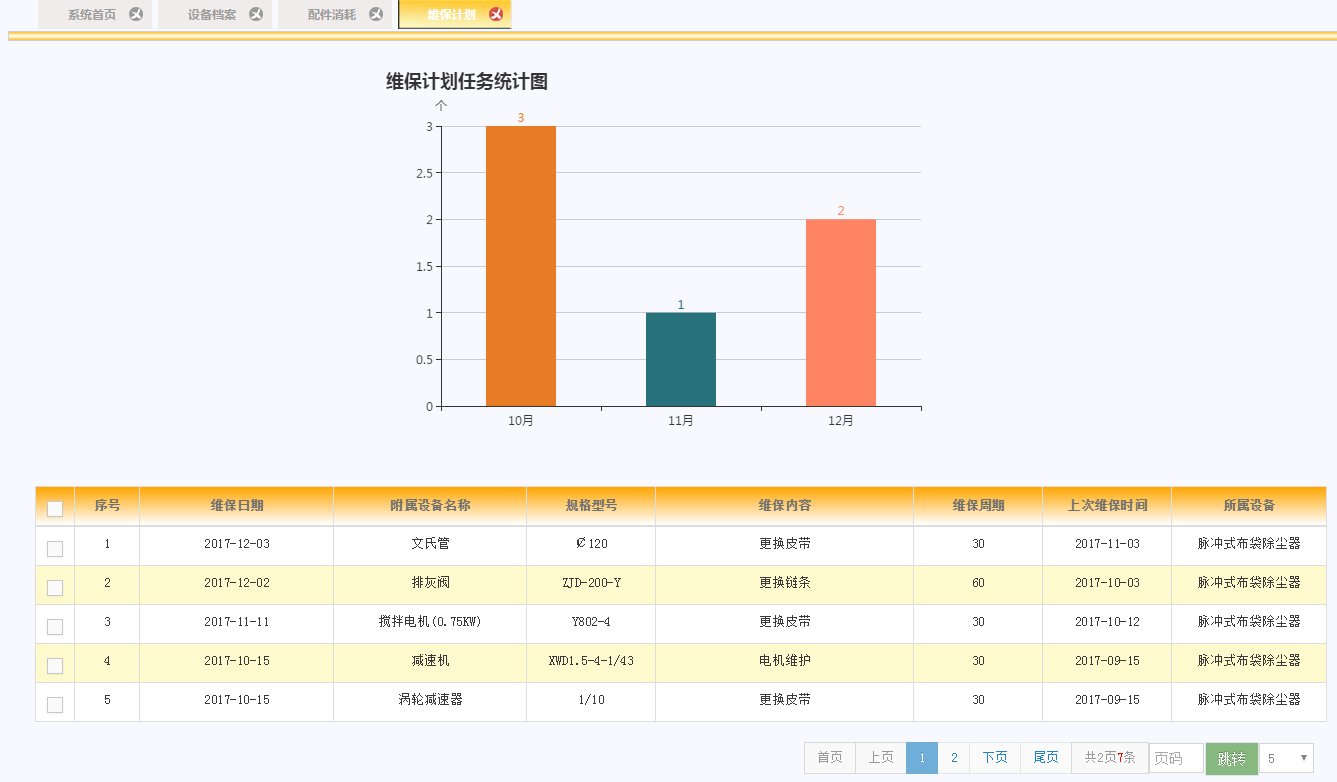Toggle the select-all checkbox in table header
Viewport: 1337px width, 782px height.
tap(55, 508)
